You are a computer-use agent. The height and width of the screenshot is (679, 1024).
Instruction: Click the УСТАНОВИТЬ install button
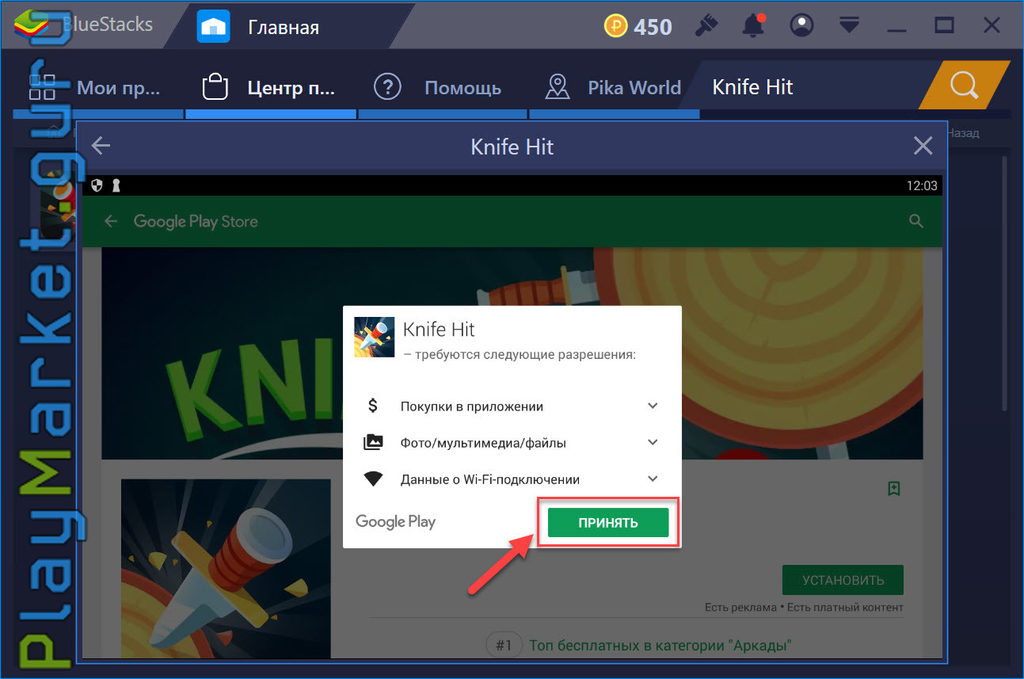[843, 580]
